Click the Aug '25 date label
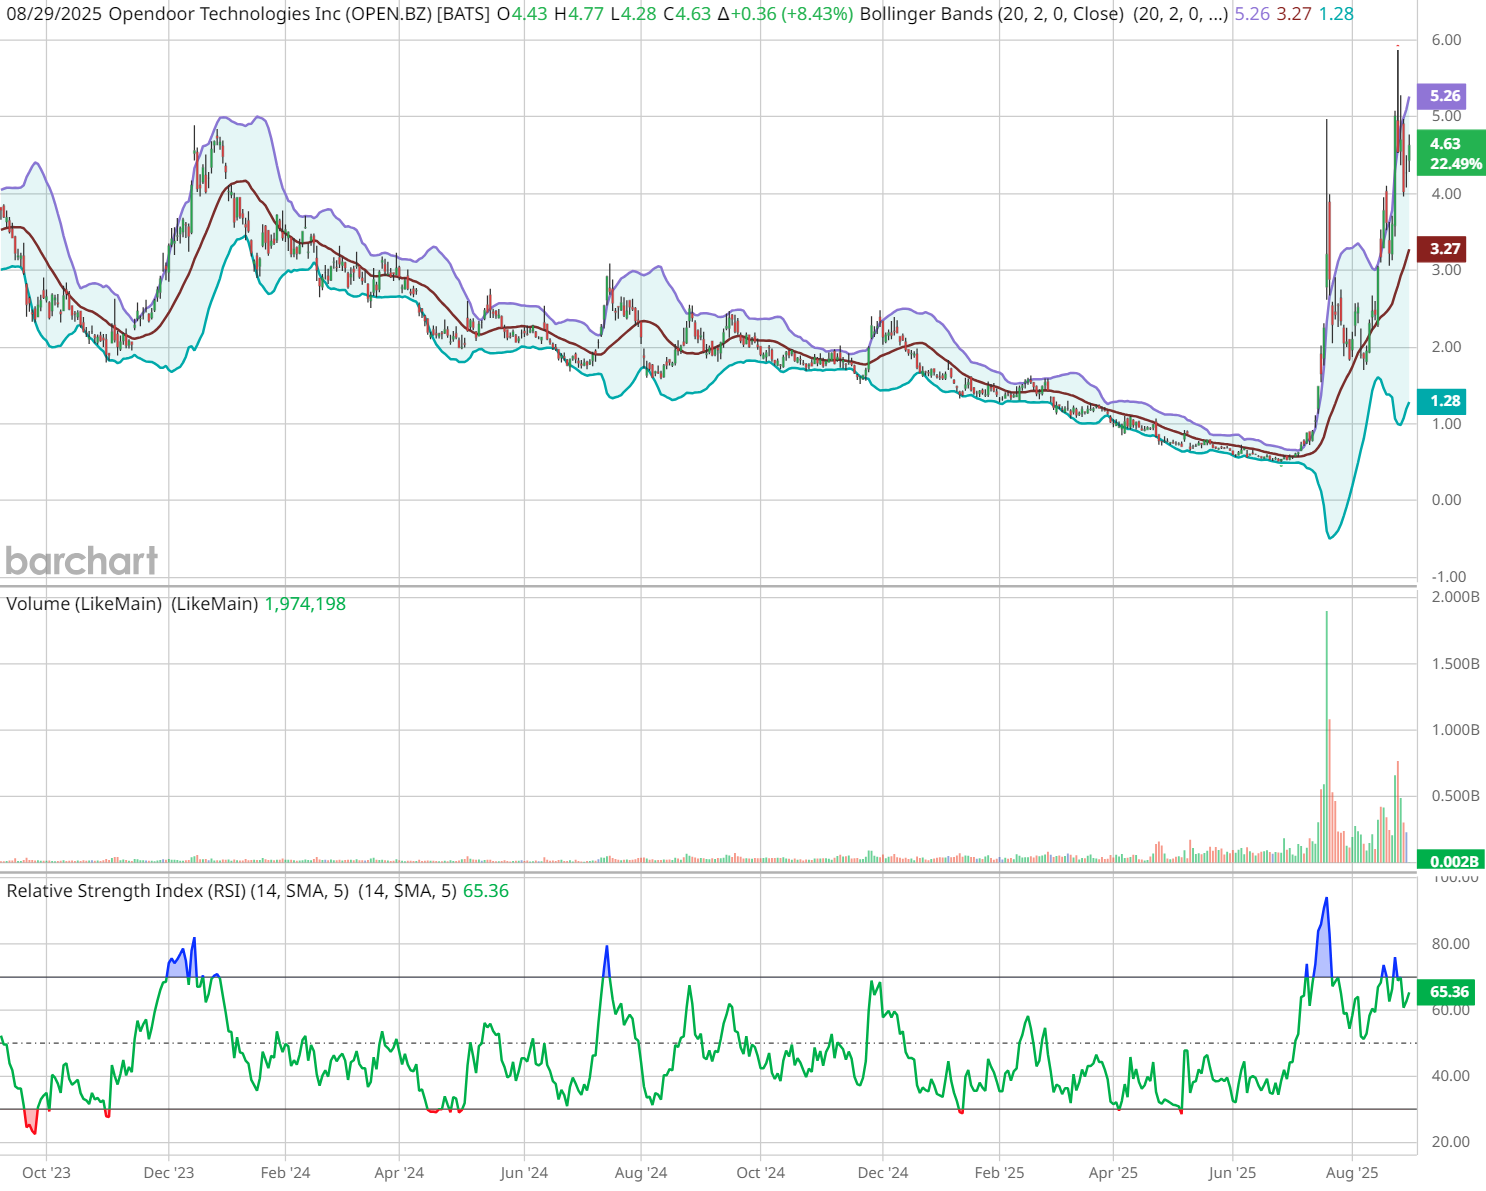Screen dimensions: 1486x1191 (1352, 1173)
